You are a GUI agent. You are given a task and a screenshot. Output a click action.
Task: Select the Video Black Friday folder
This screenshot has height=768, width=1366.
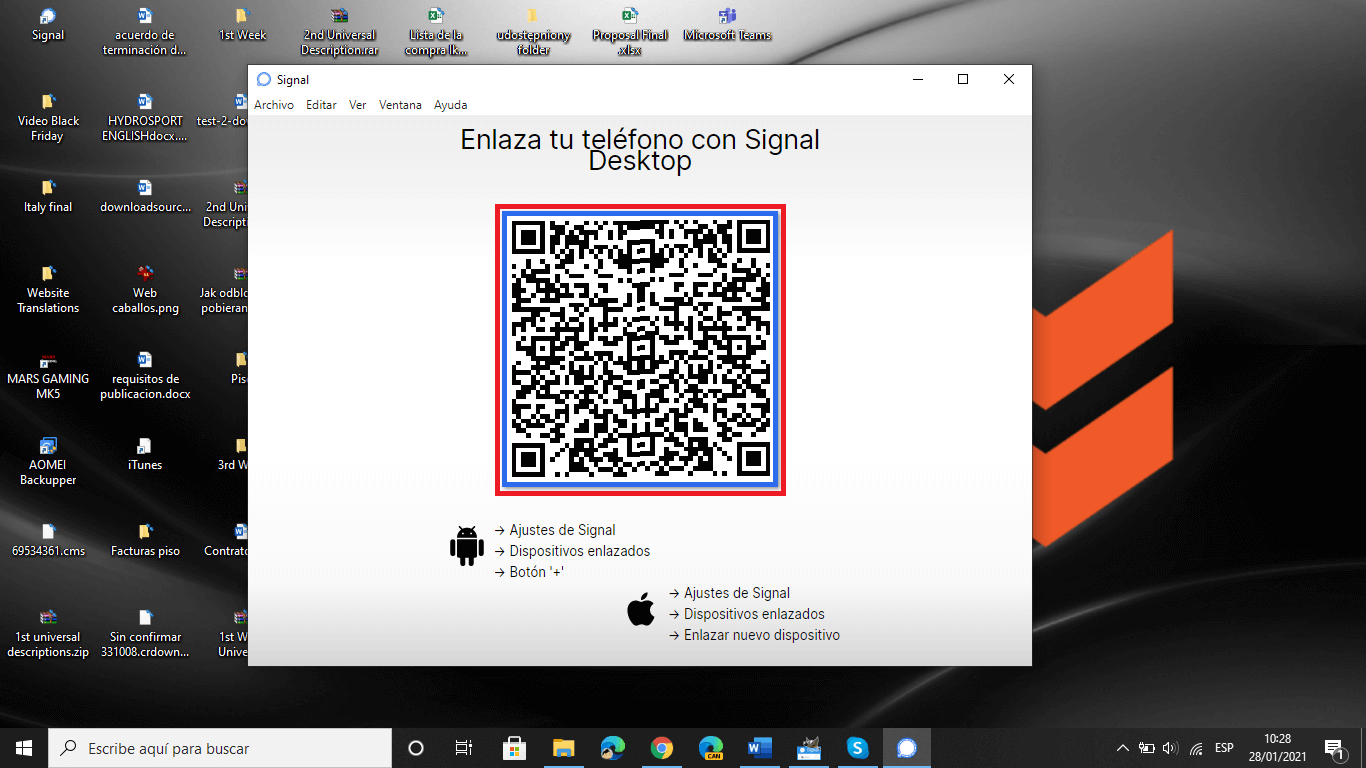coord(48,118)
